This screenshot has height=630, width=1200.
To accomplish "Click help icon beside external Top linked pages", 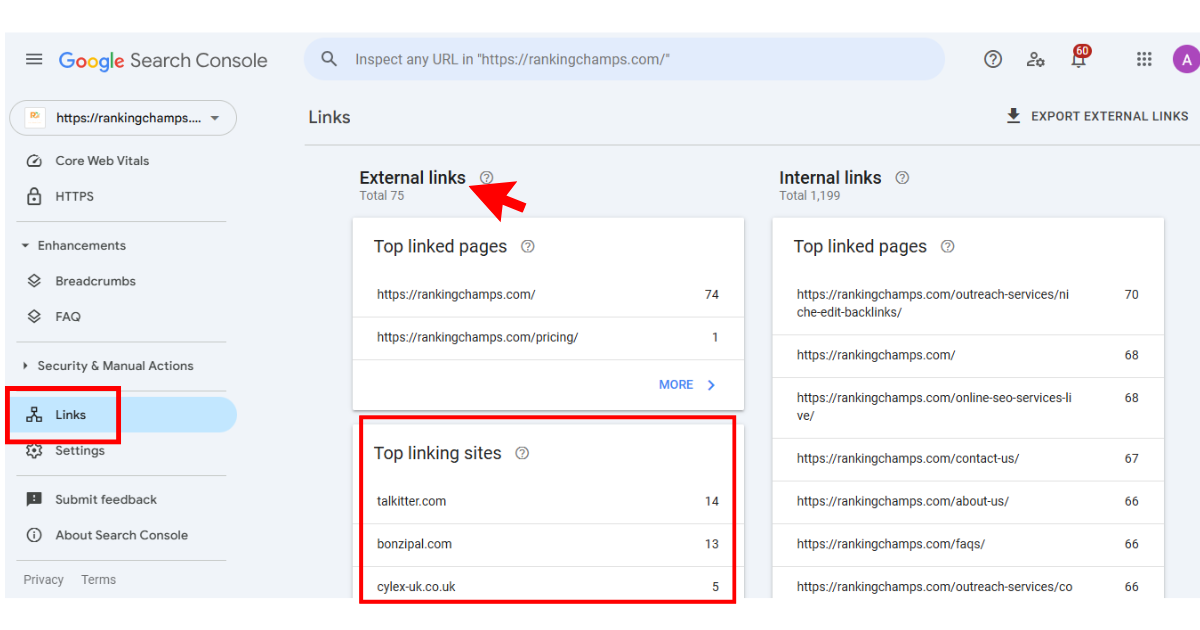I will [528, 246].
